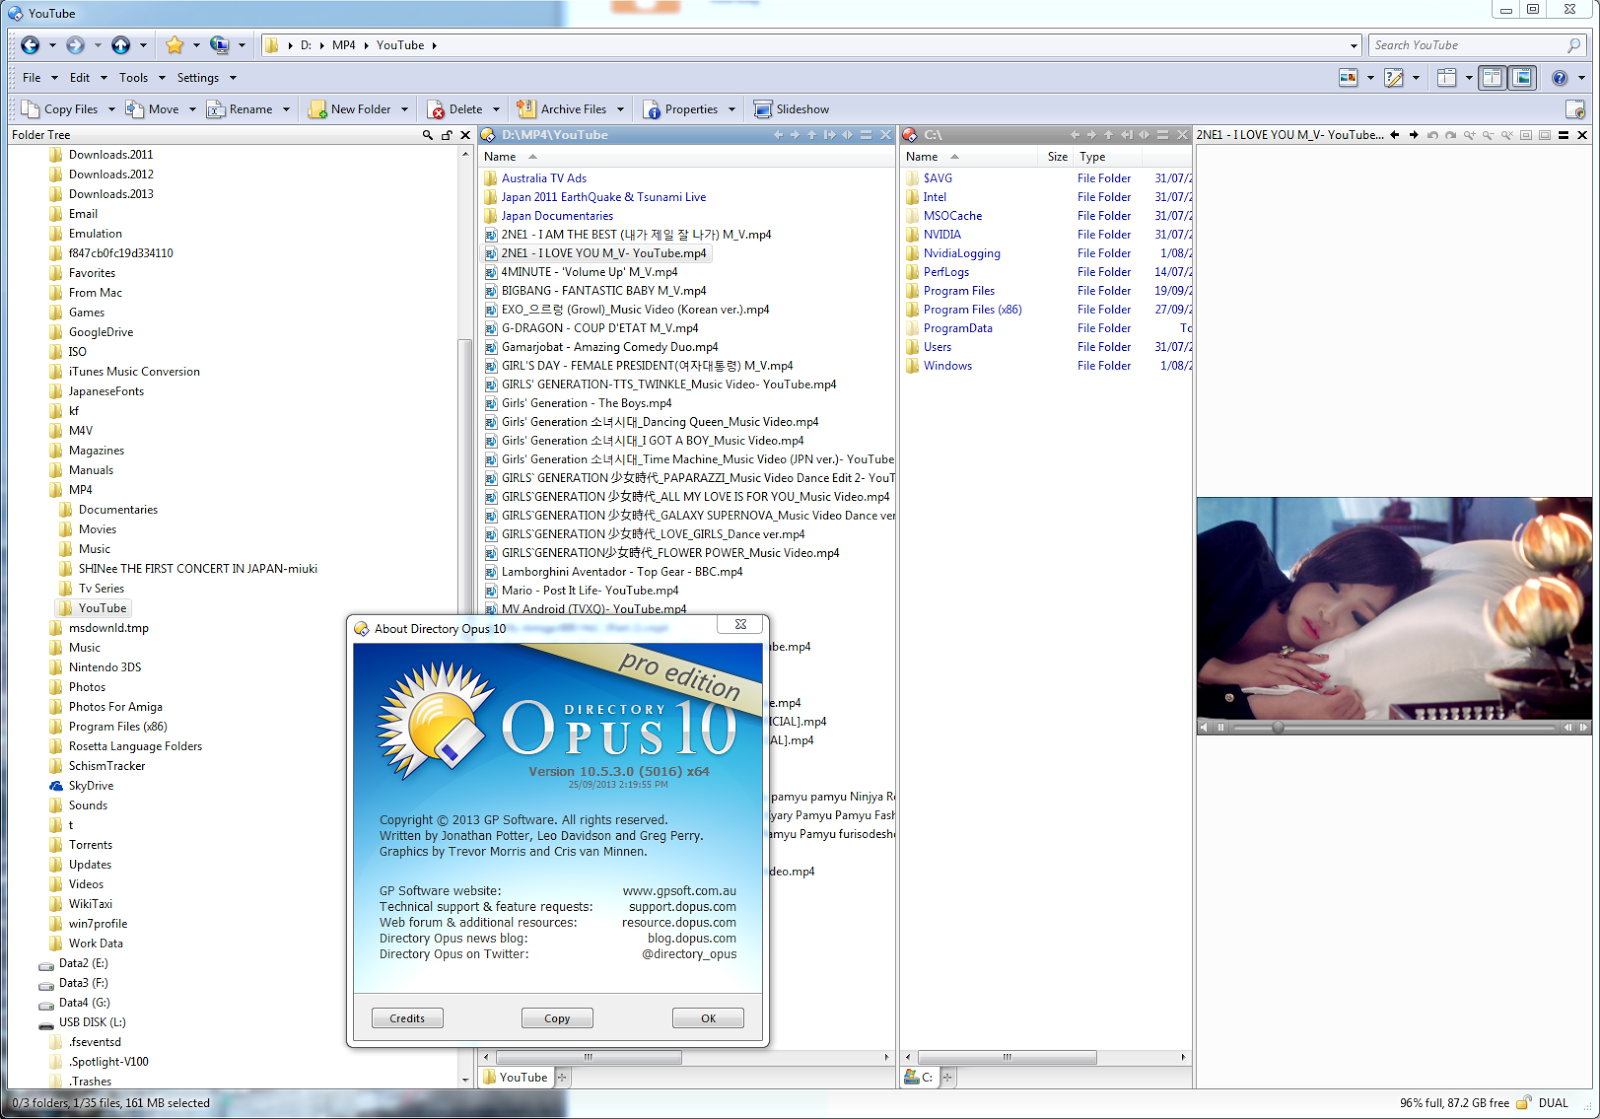Expand the Delete dropdown arrow

[496, 109]
